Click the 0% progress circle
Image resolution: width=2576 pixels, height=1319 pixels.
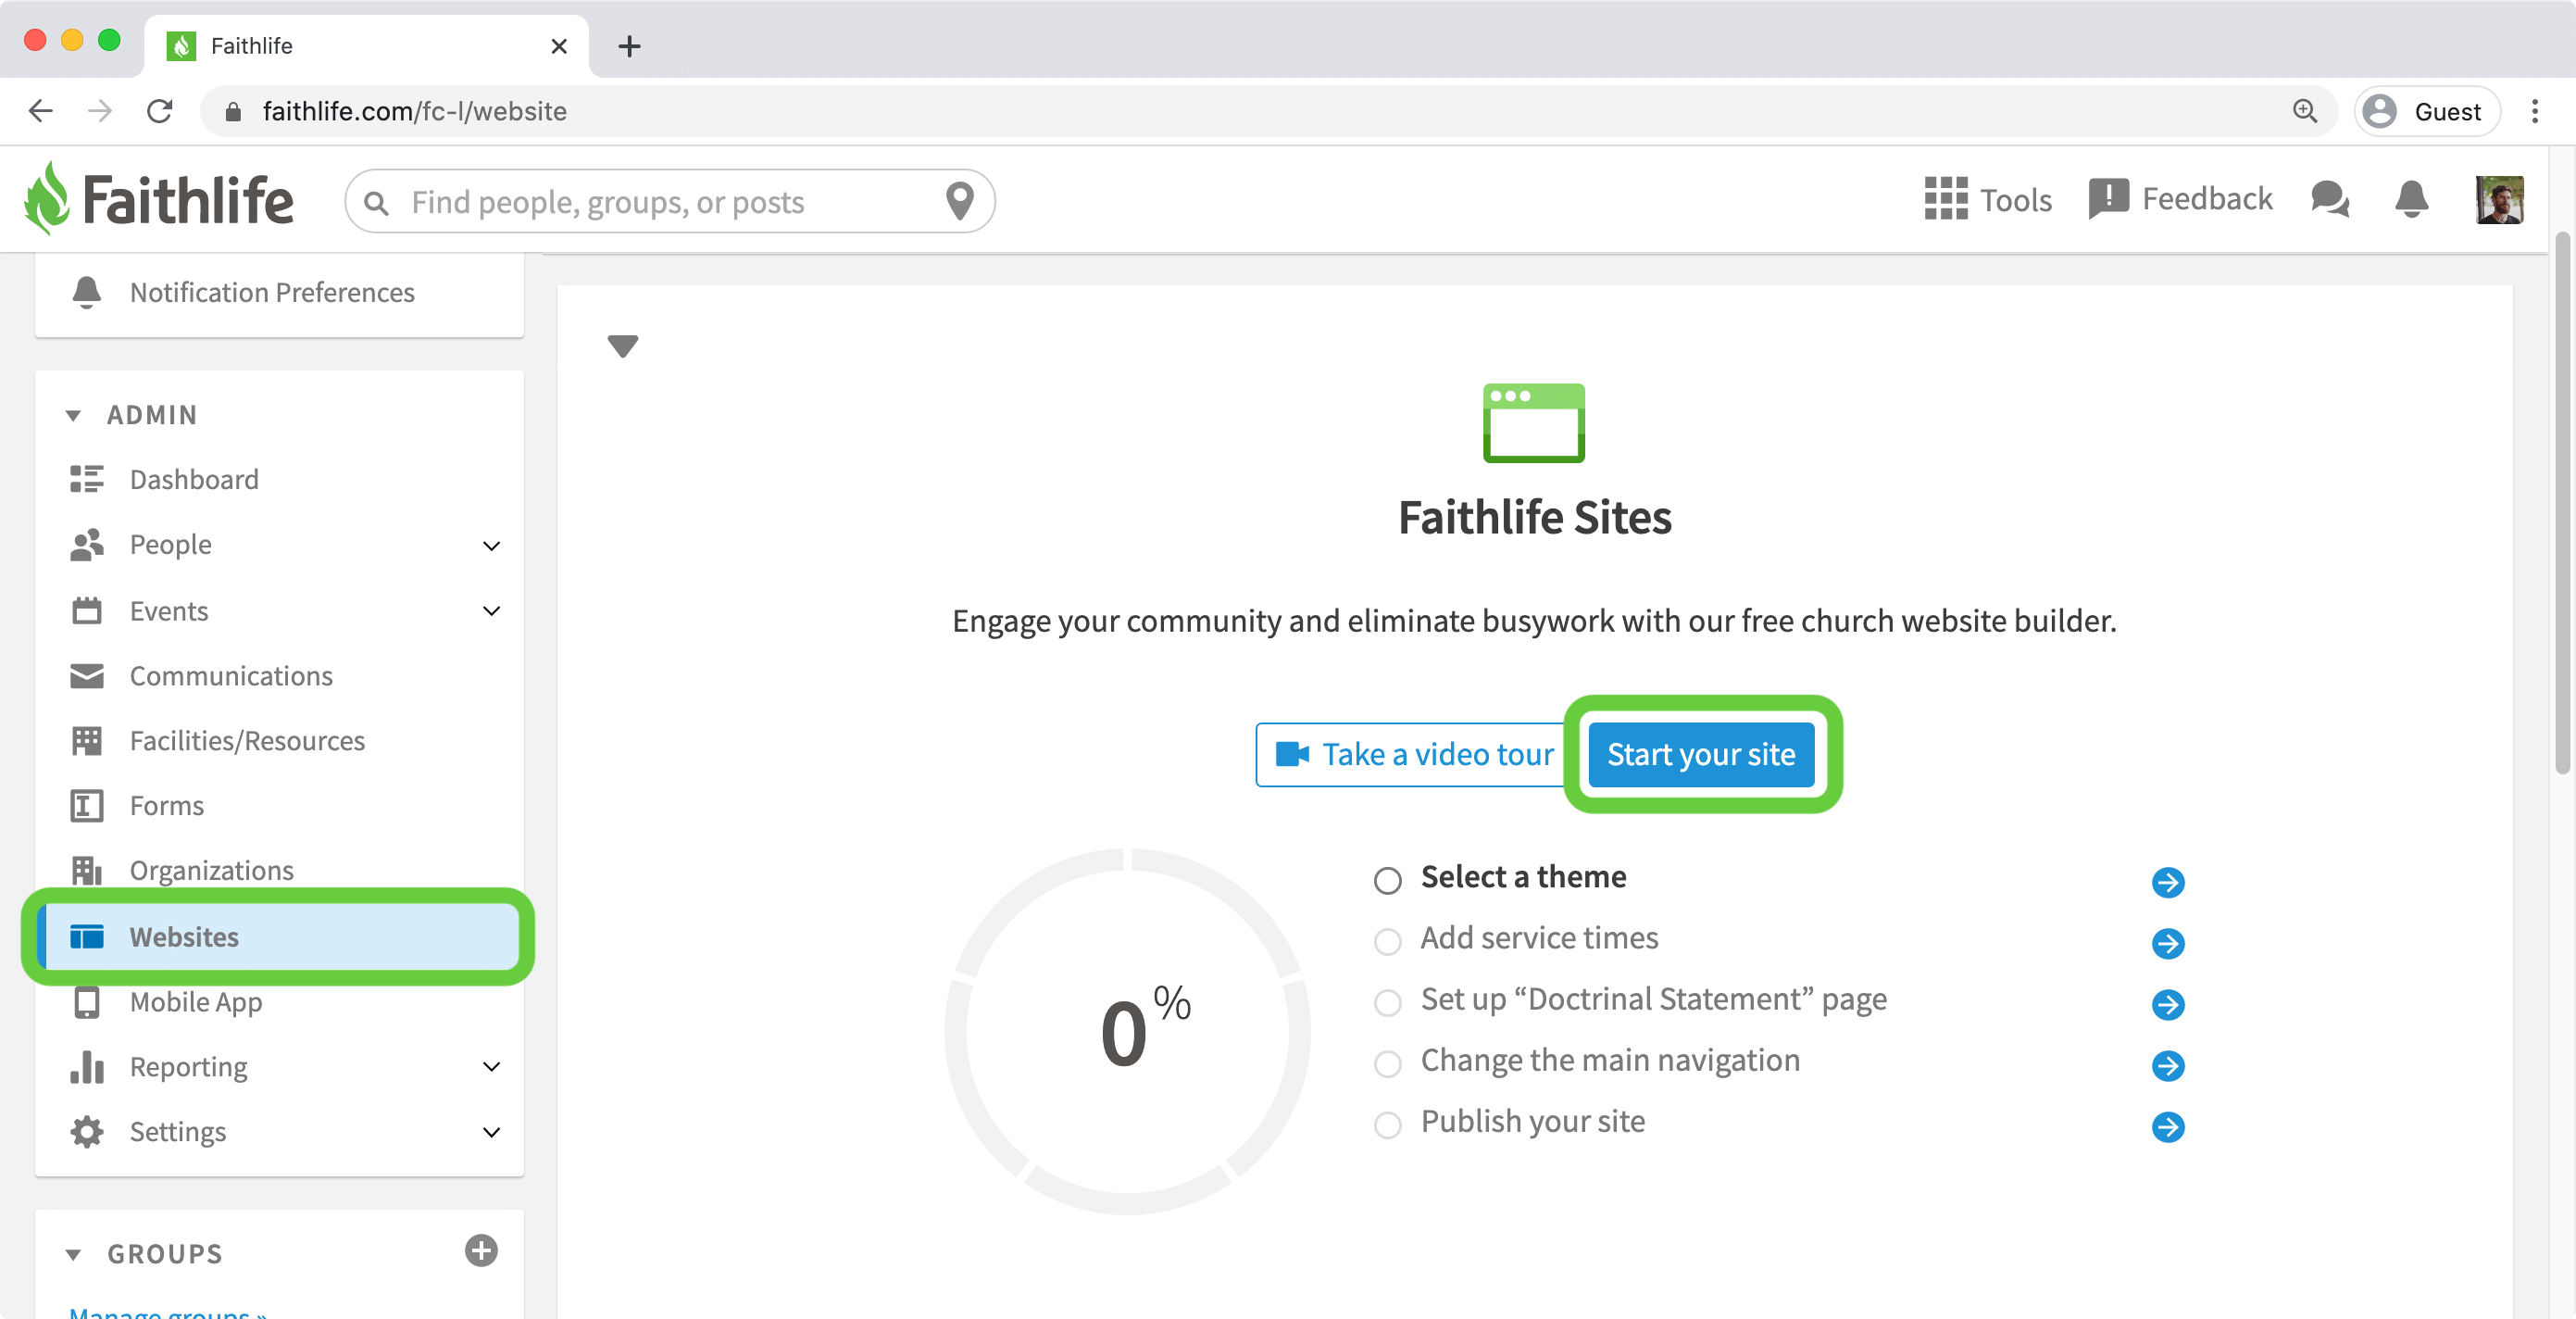click(x=1127, y=1031)
